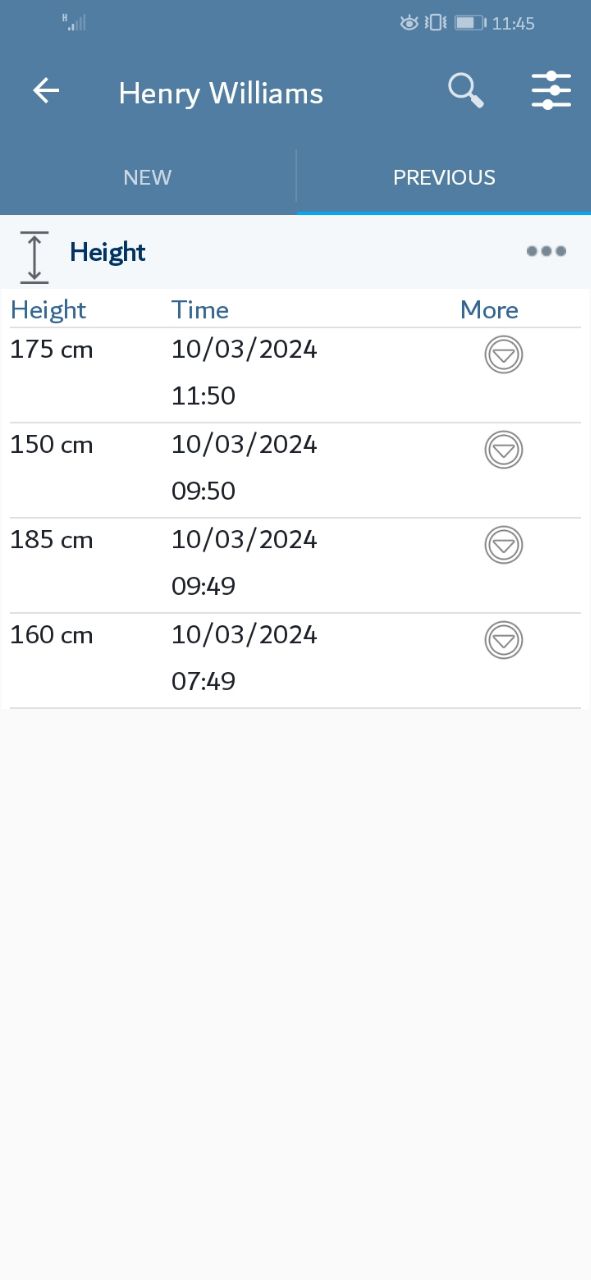The width and height of the screenshot is (591, 1280).
Task: Tap the eye comfort status bar icon
Action: [x=409, y=22]
